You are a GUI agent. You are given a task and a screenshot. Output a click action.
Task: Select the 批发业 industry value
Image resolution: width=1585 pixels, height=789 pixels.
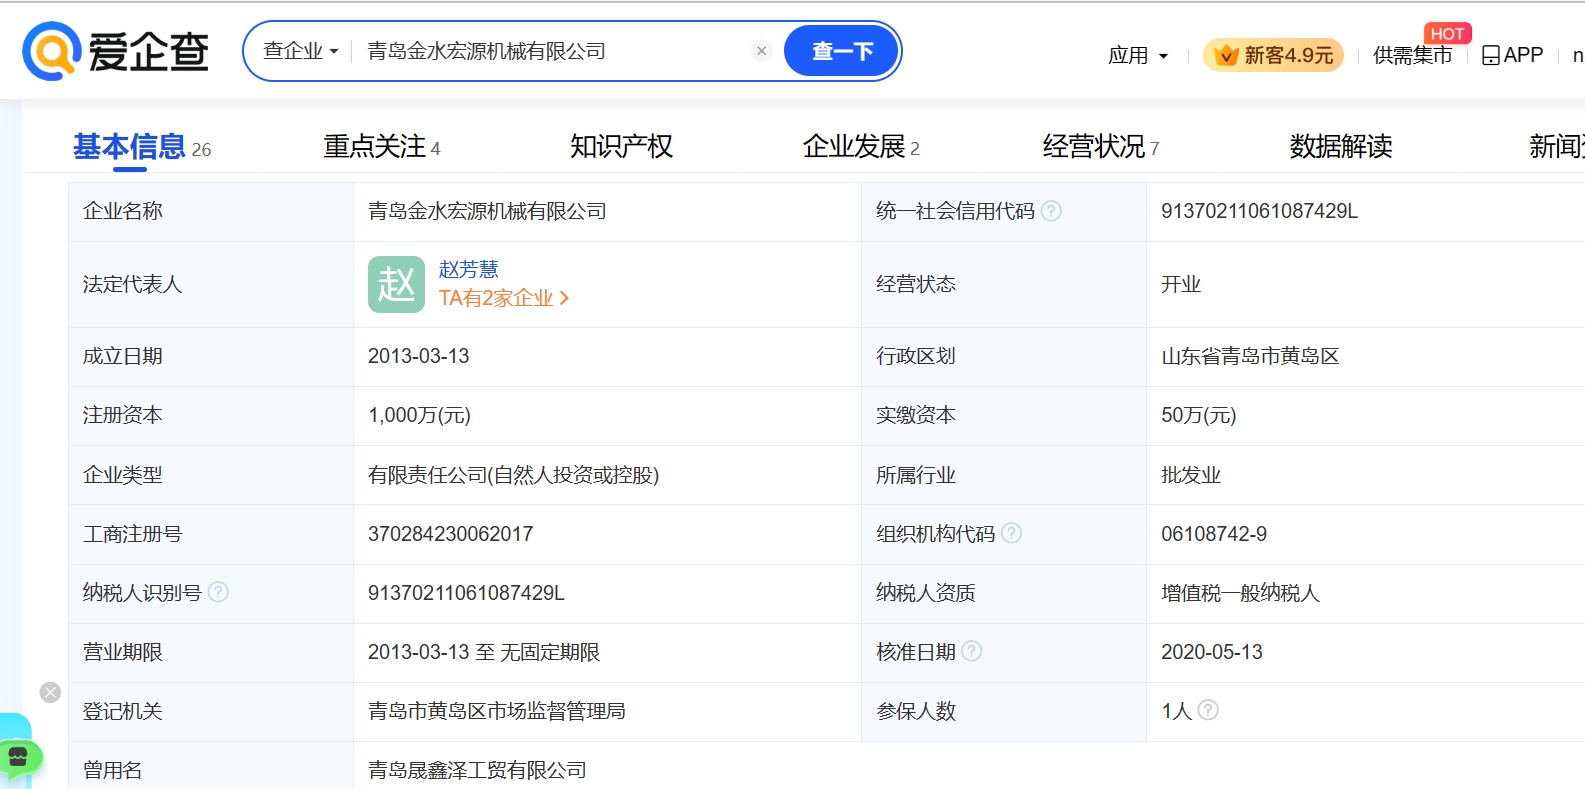(x=1190, y=475)
